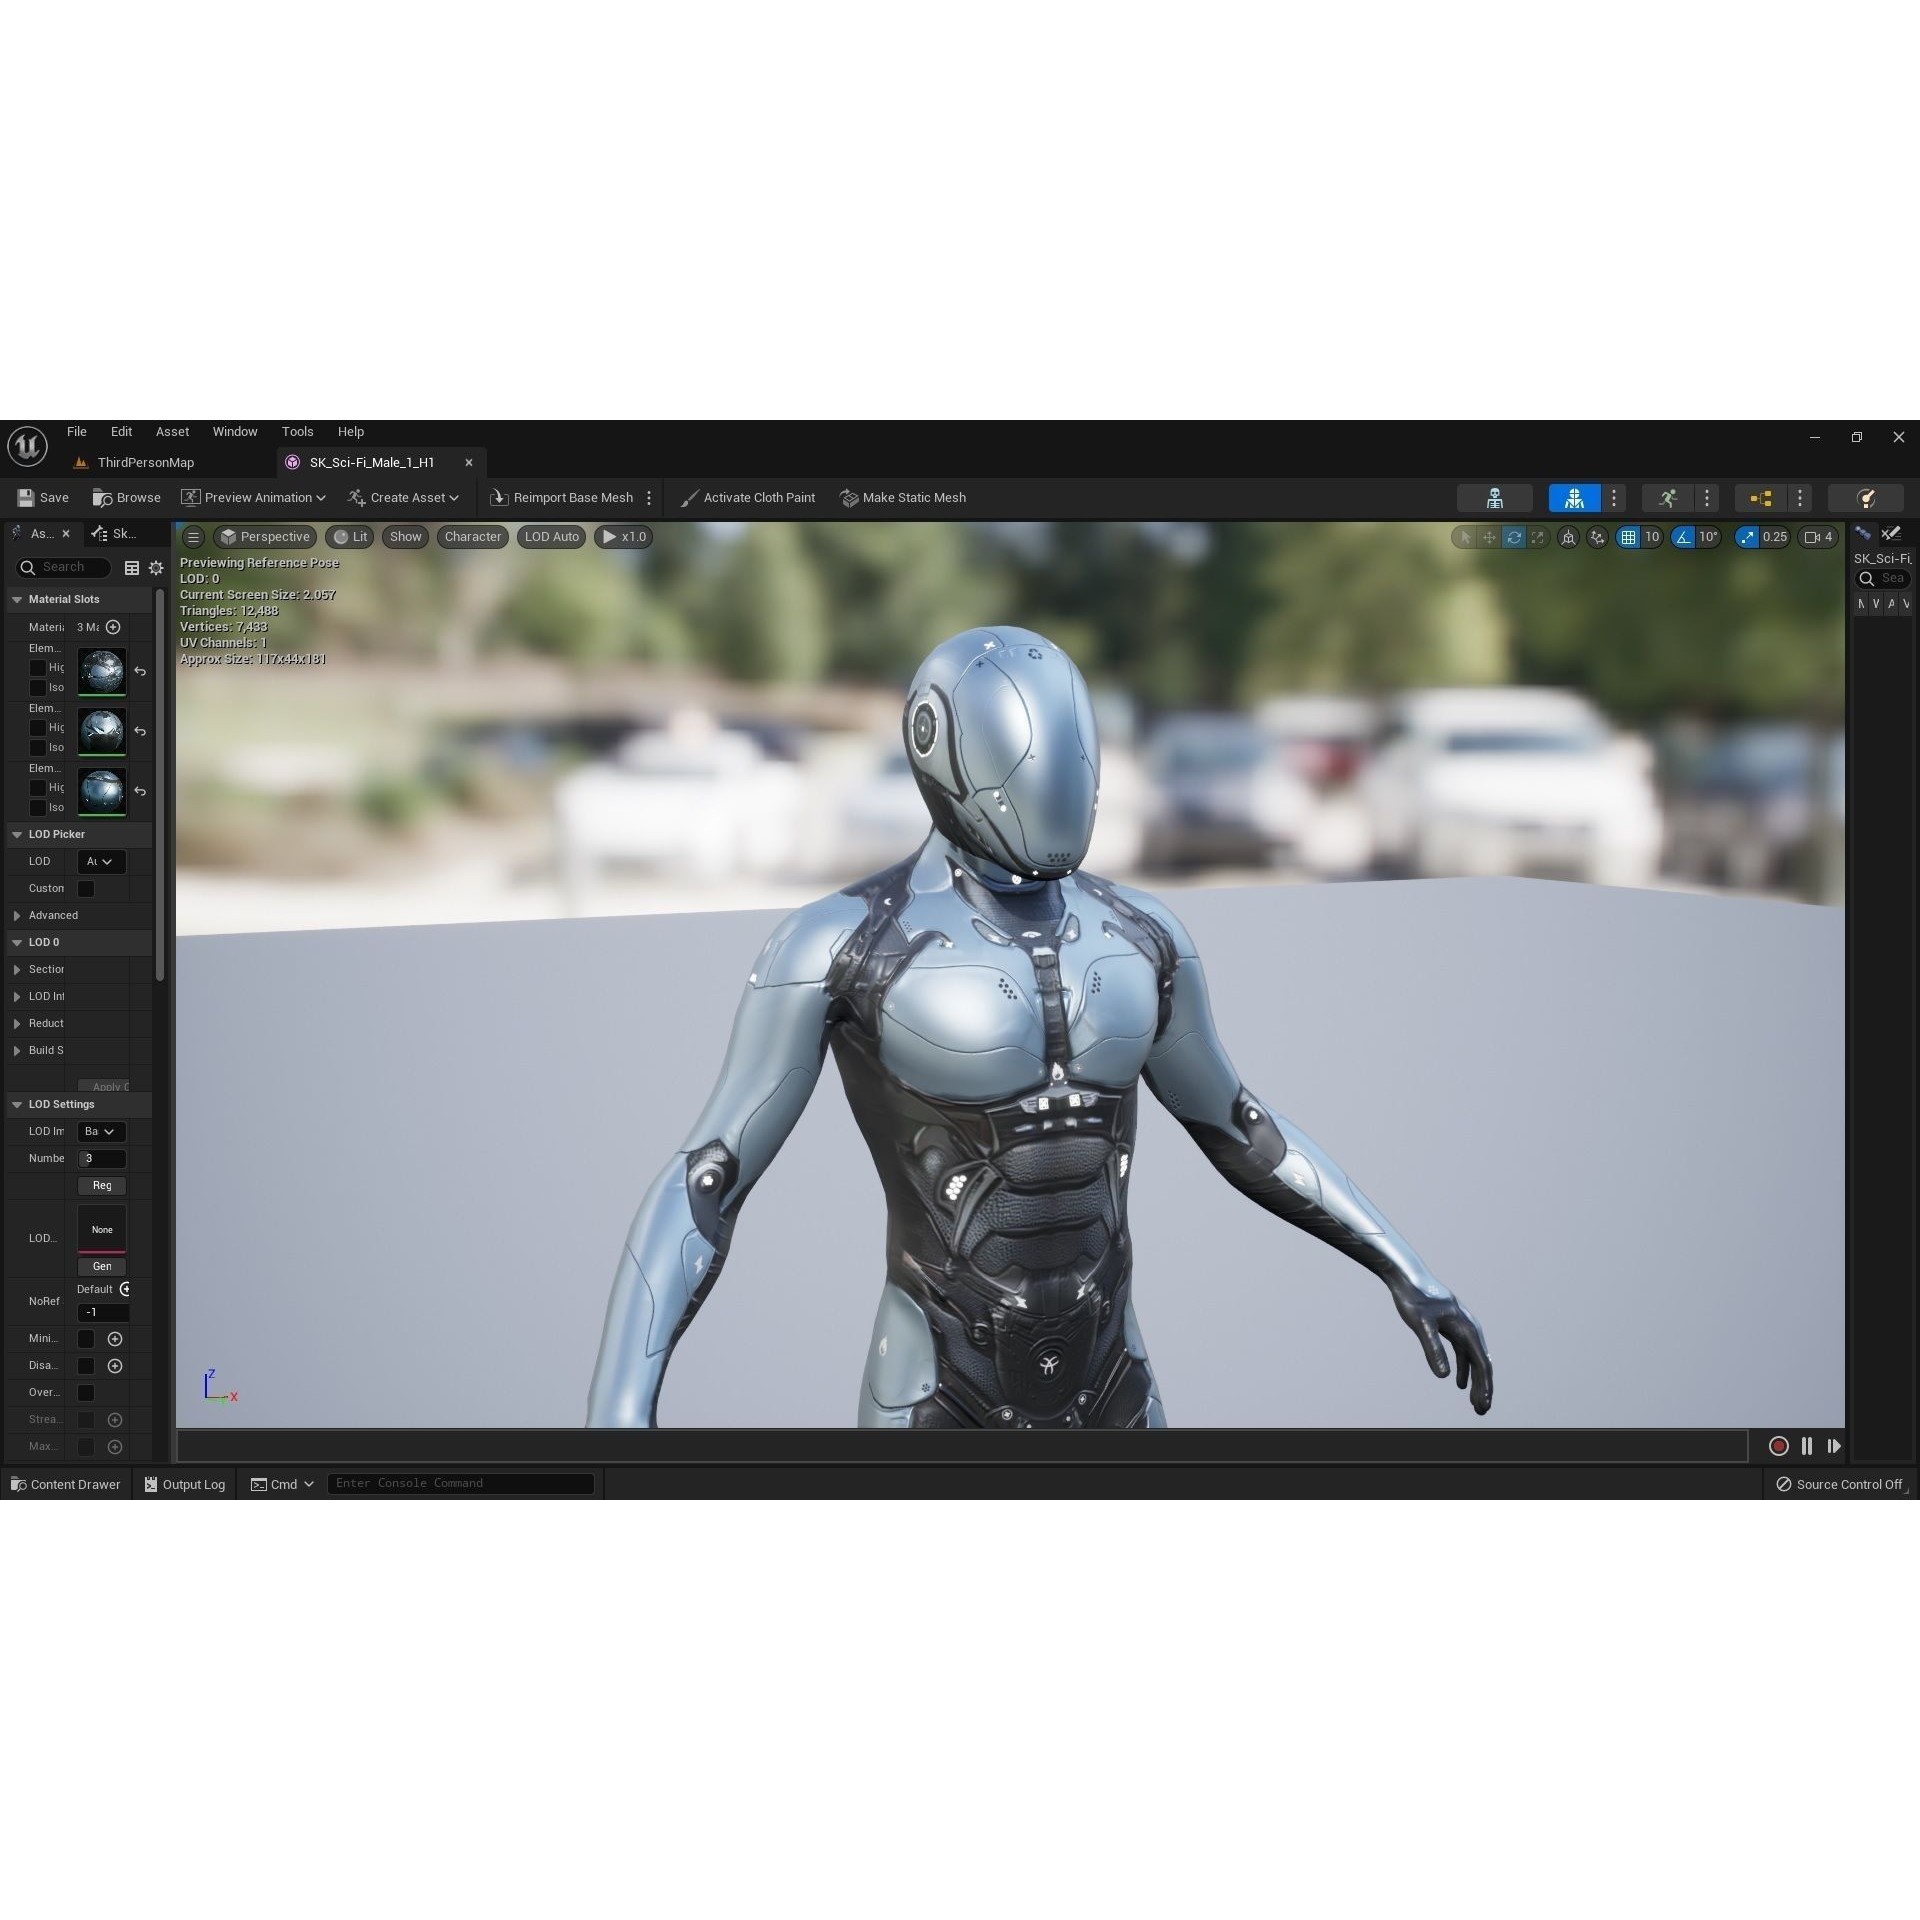
Task: Select the rotate gizmo tool
Action: 1513,537
